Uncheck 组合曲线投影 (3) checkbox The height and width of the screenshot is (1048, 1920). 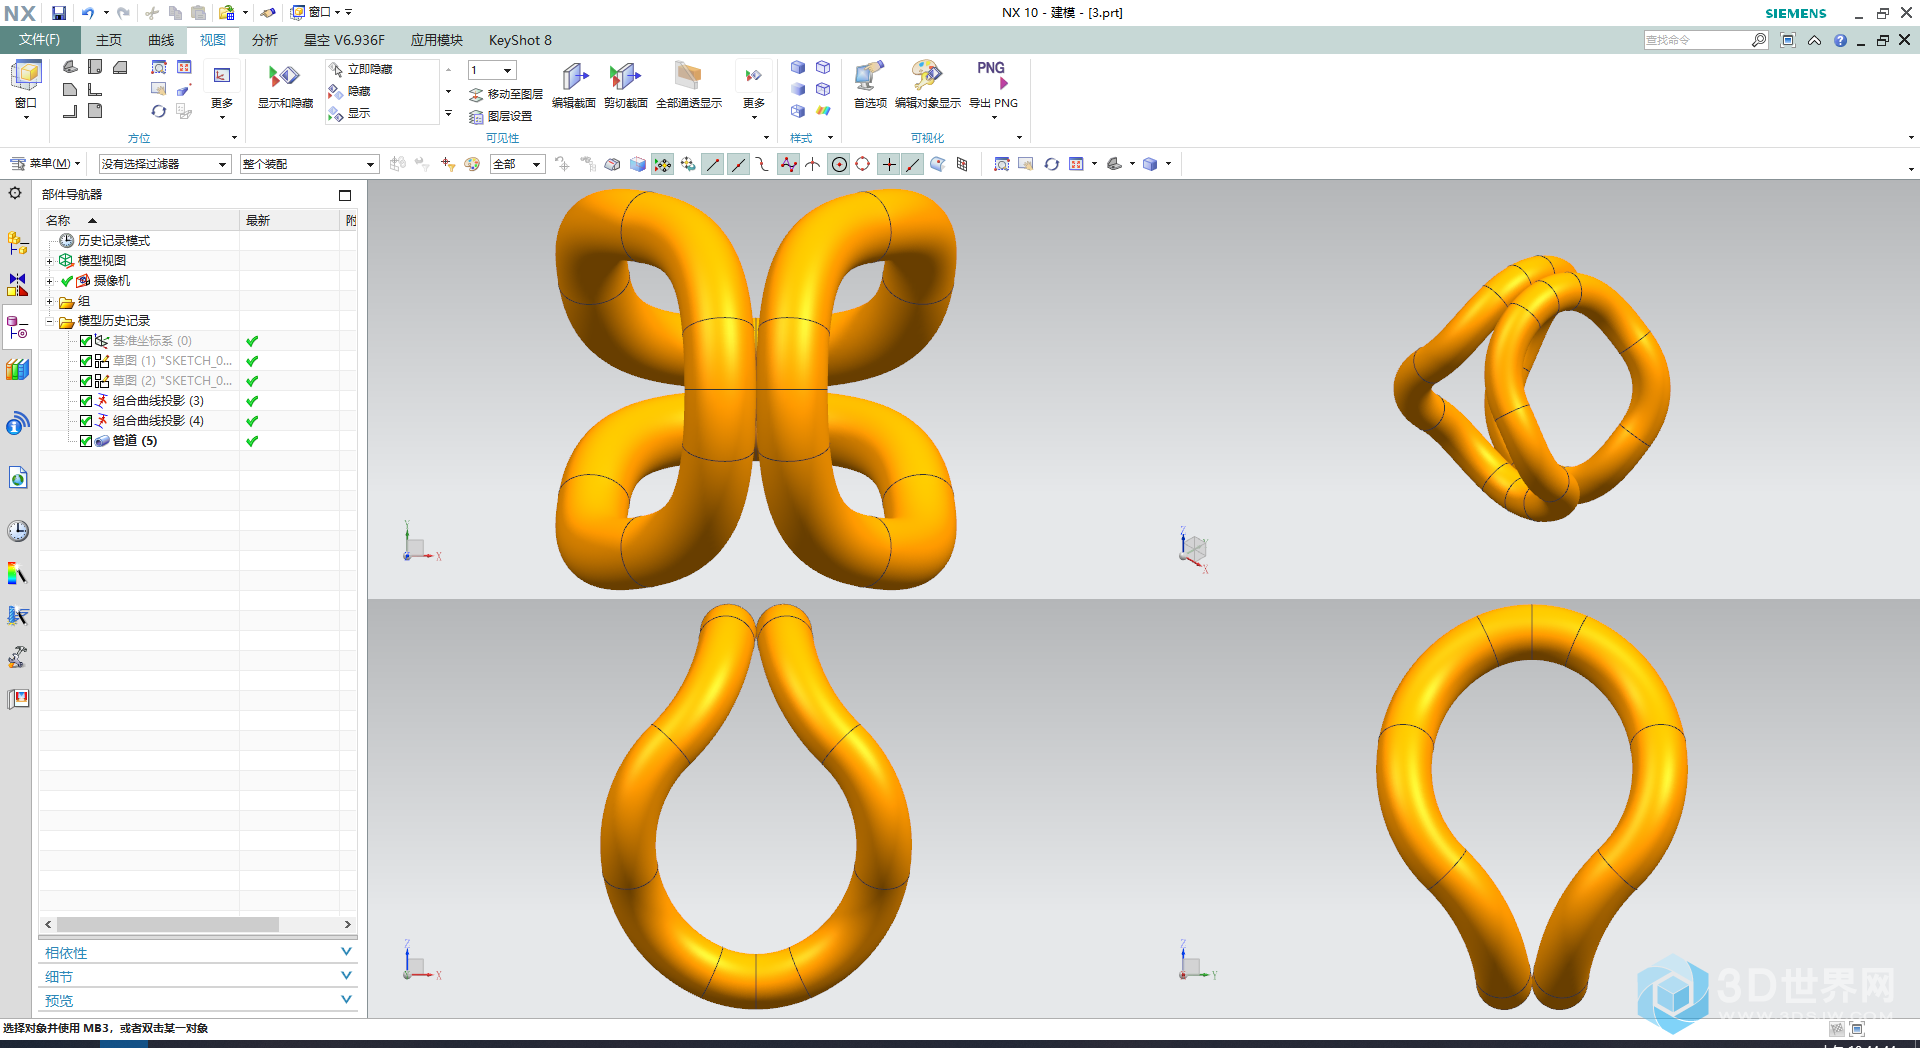[x=86, y=401]
